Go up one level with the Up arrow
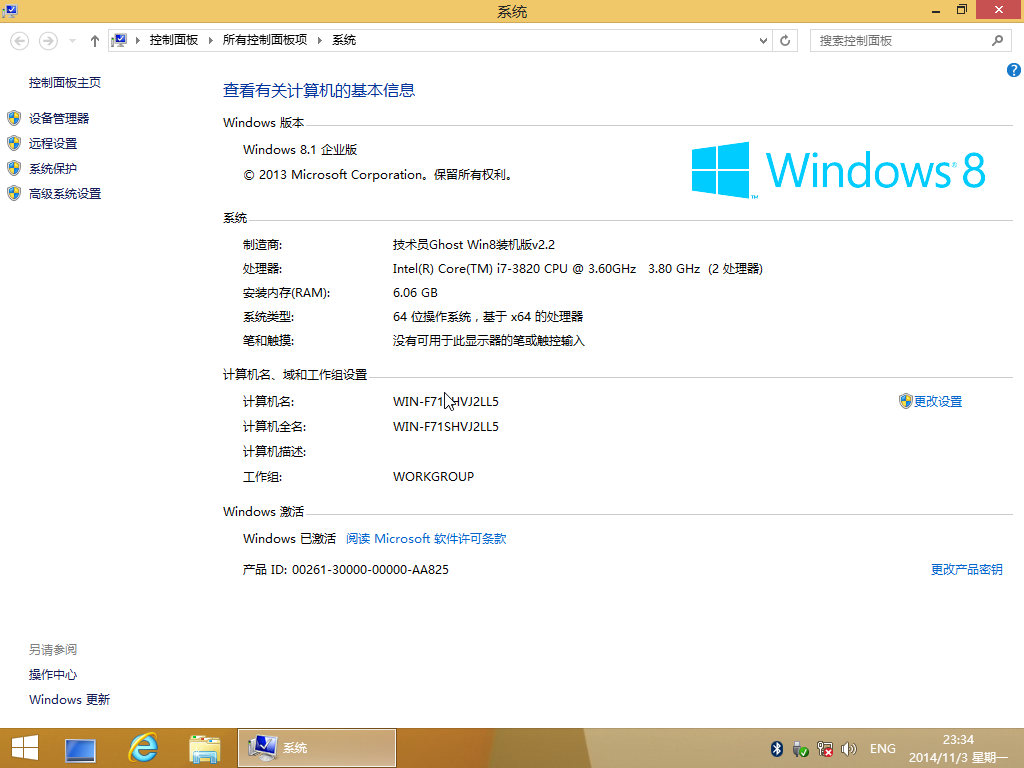The height and width of the screenshot is (768, 1024). click(95, 41)
